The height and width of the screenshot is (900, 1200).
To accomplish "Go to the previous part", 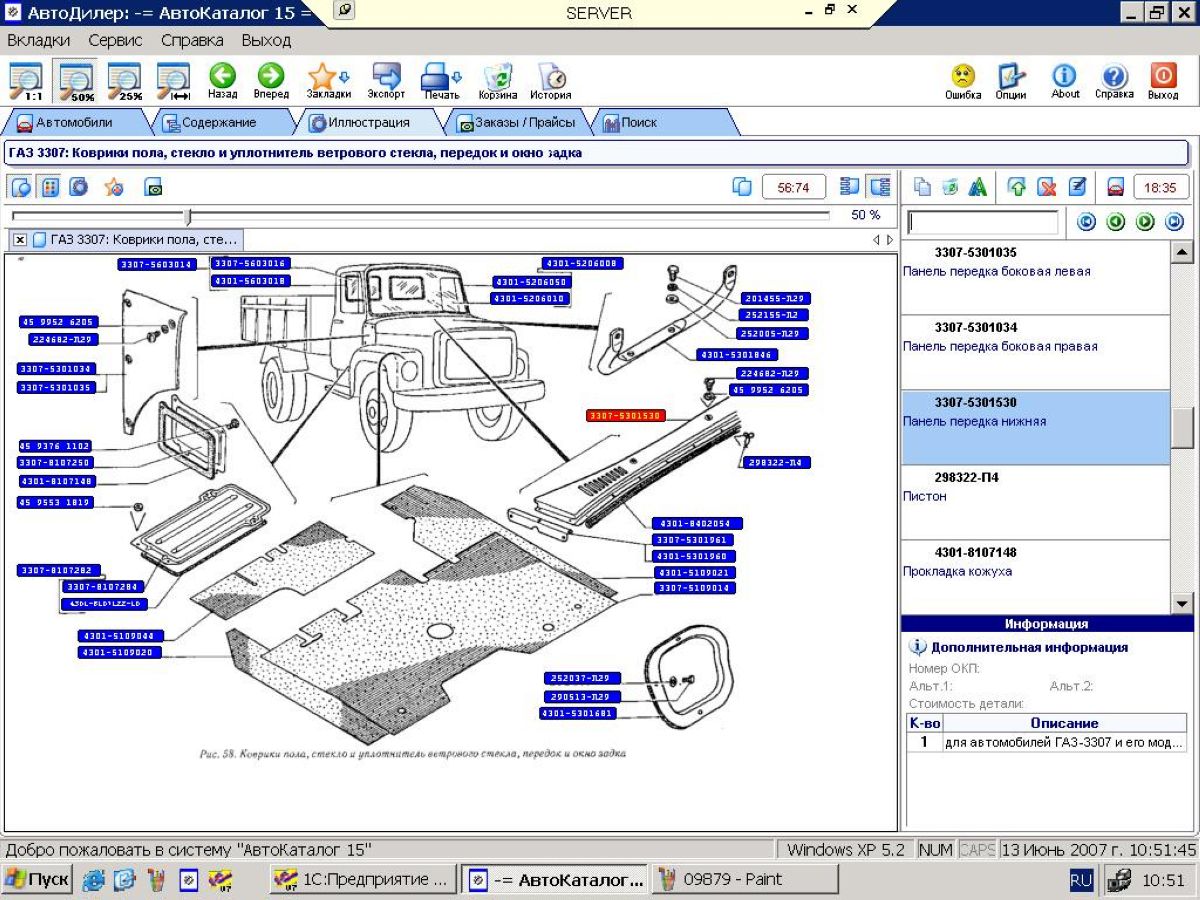I will (x=1116, y=223).
